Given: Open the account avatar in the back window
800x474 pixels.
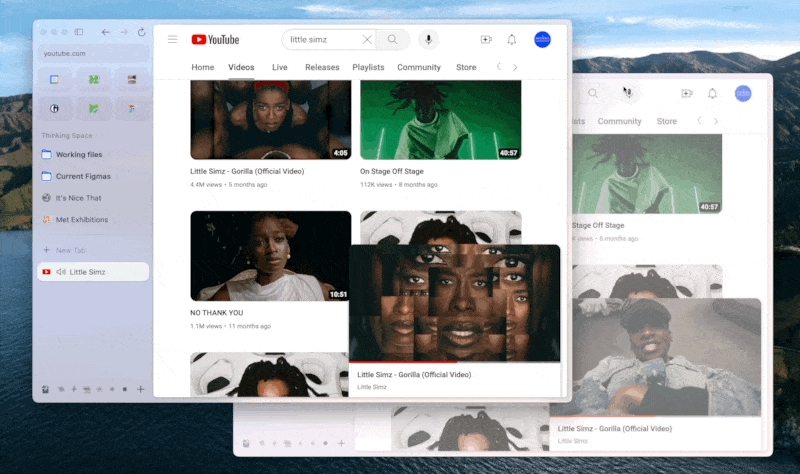Looking at the screenshot, I should pyautogui.click(x=743, y=93).
